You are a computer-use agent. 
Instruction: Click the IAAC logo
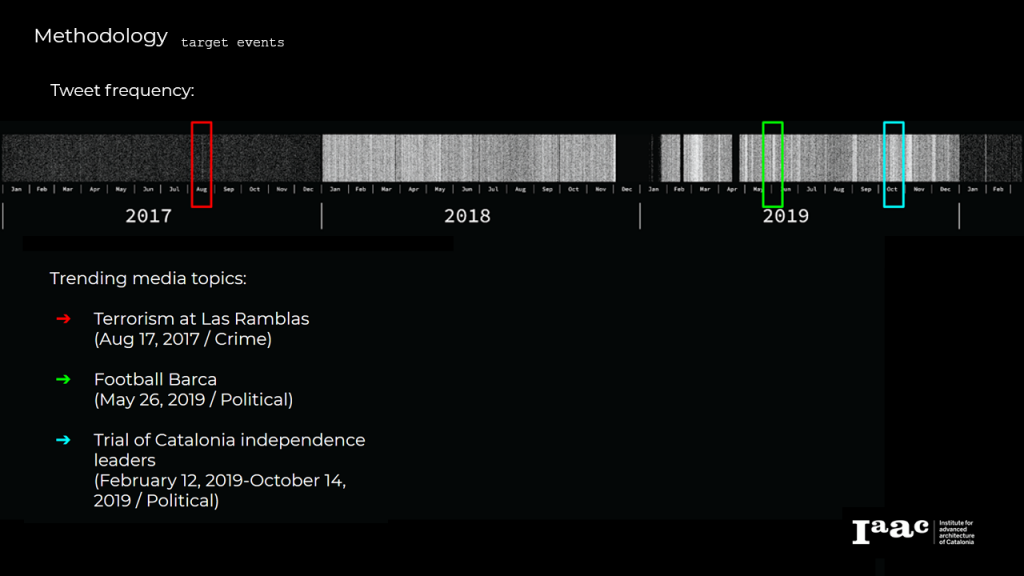pyautogui.click(x=889, y=532)
